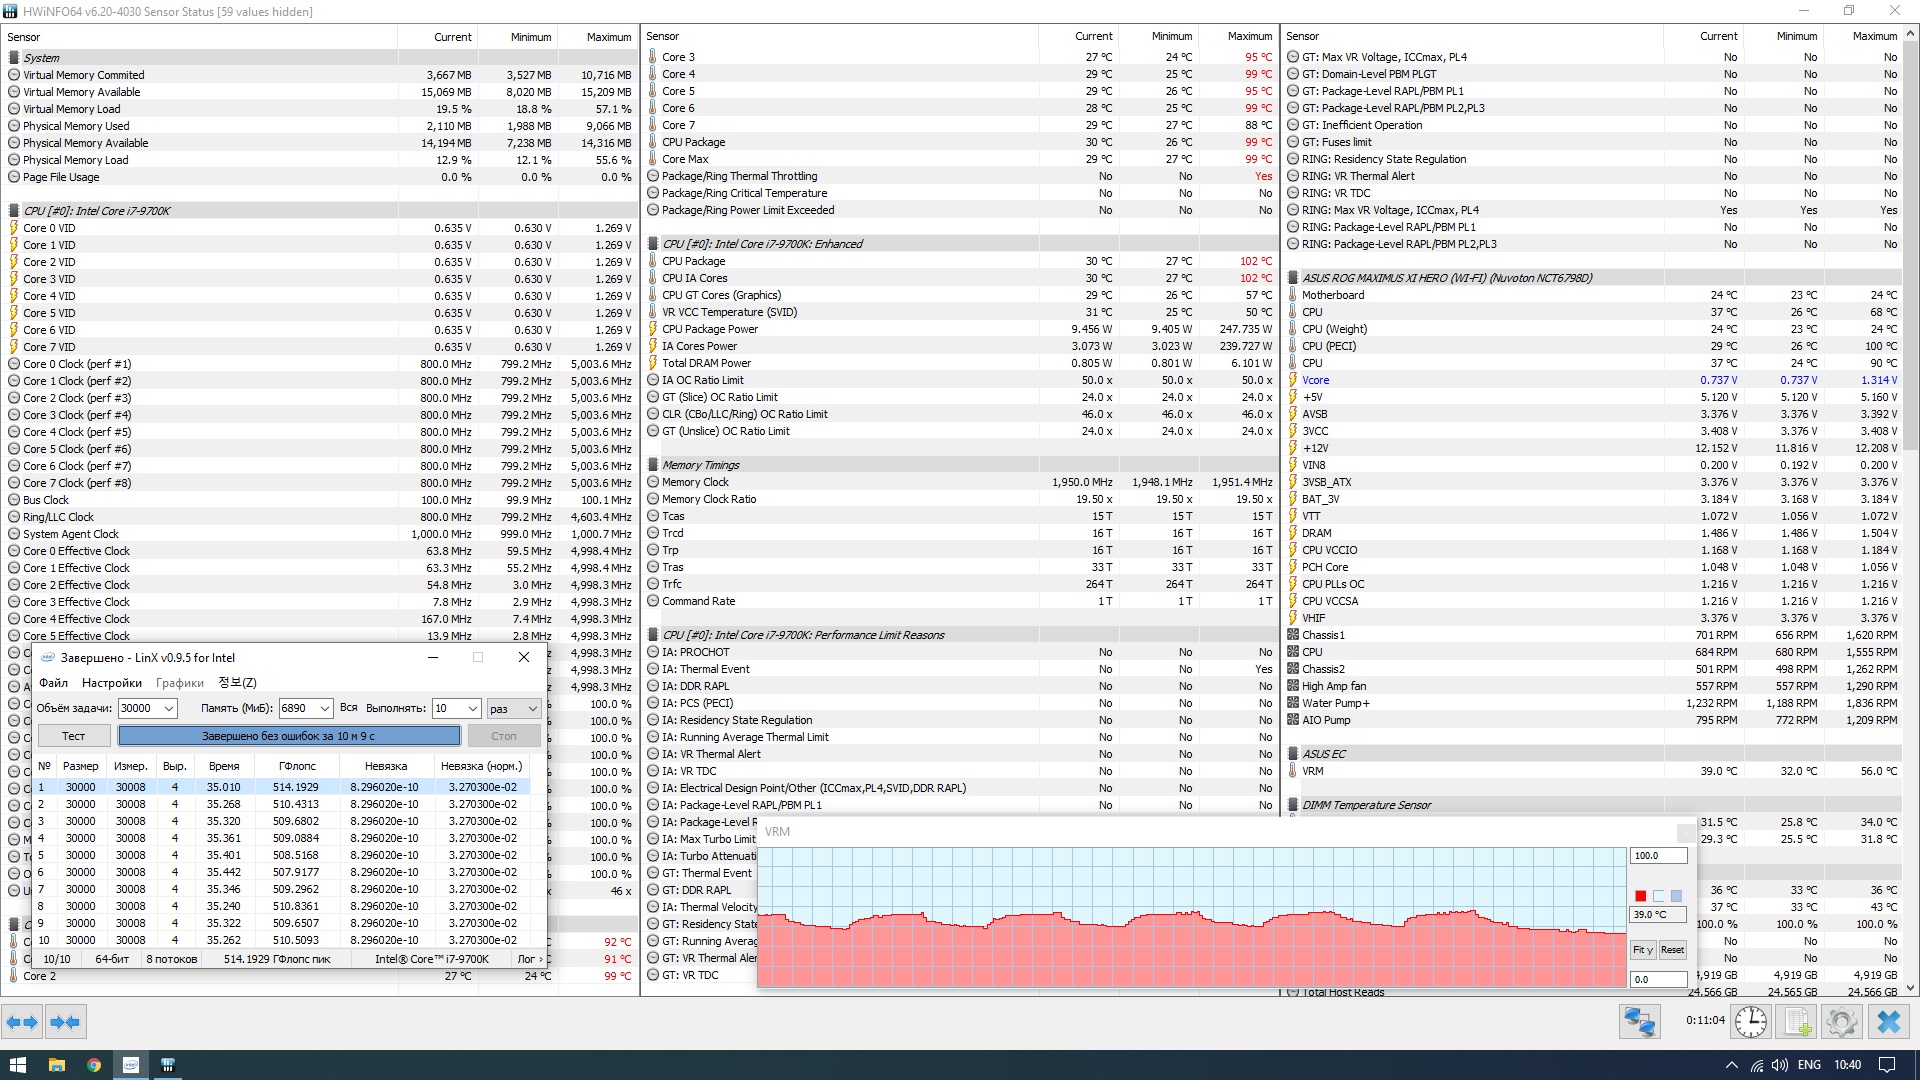Click the Лог expander in LinX status bar
The image size is (1920, 1080).
pos(530,959)
